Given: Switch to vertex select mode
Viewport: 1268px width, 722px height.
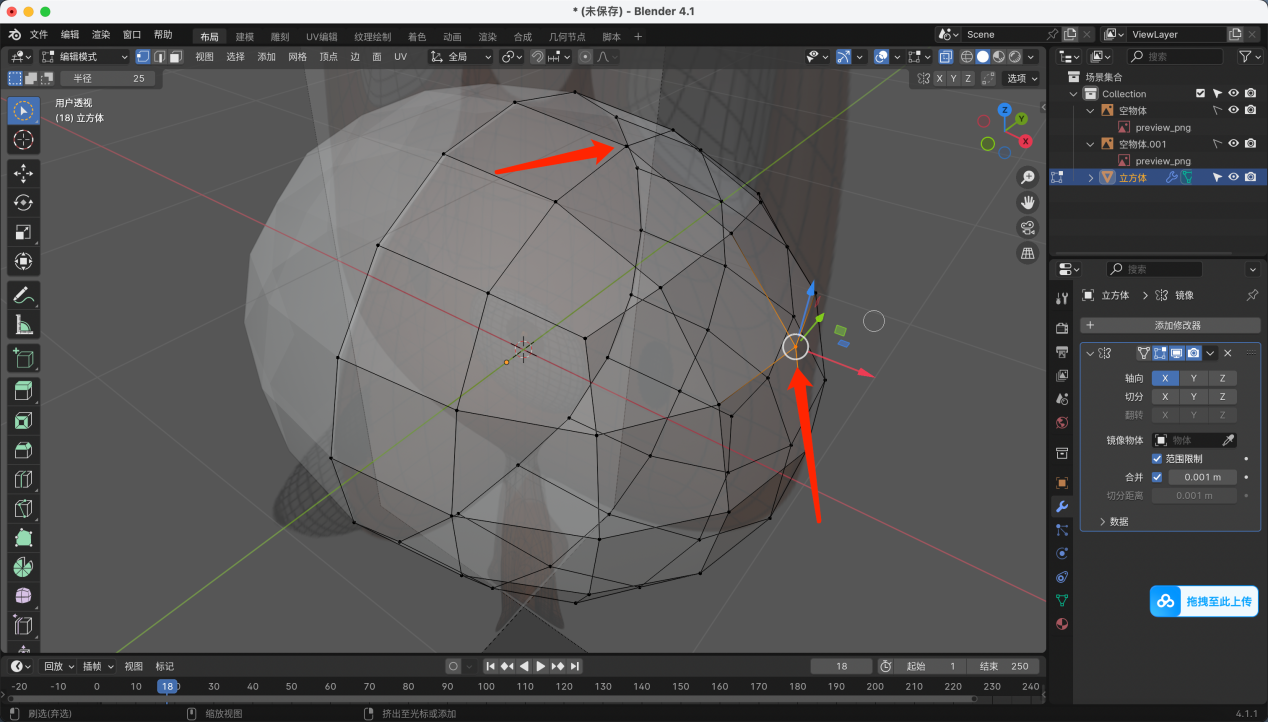Looking at the screenshot, I should [x=143, y=57].
